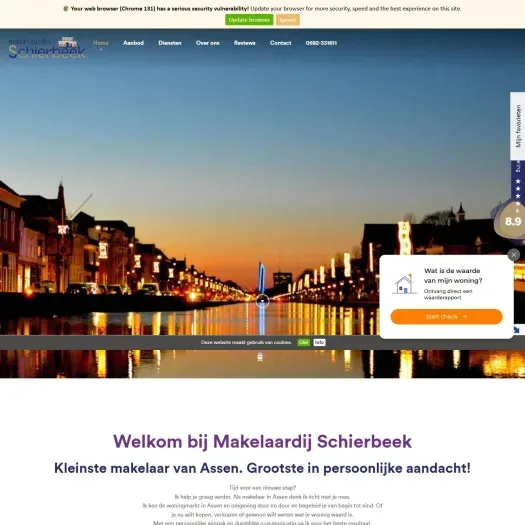
Task: Click the cookie notice text
Action: pos(246,342)
